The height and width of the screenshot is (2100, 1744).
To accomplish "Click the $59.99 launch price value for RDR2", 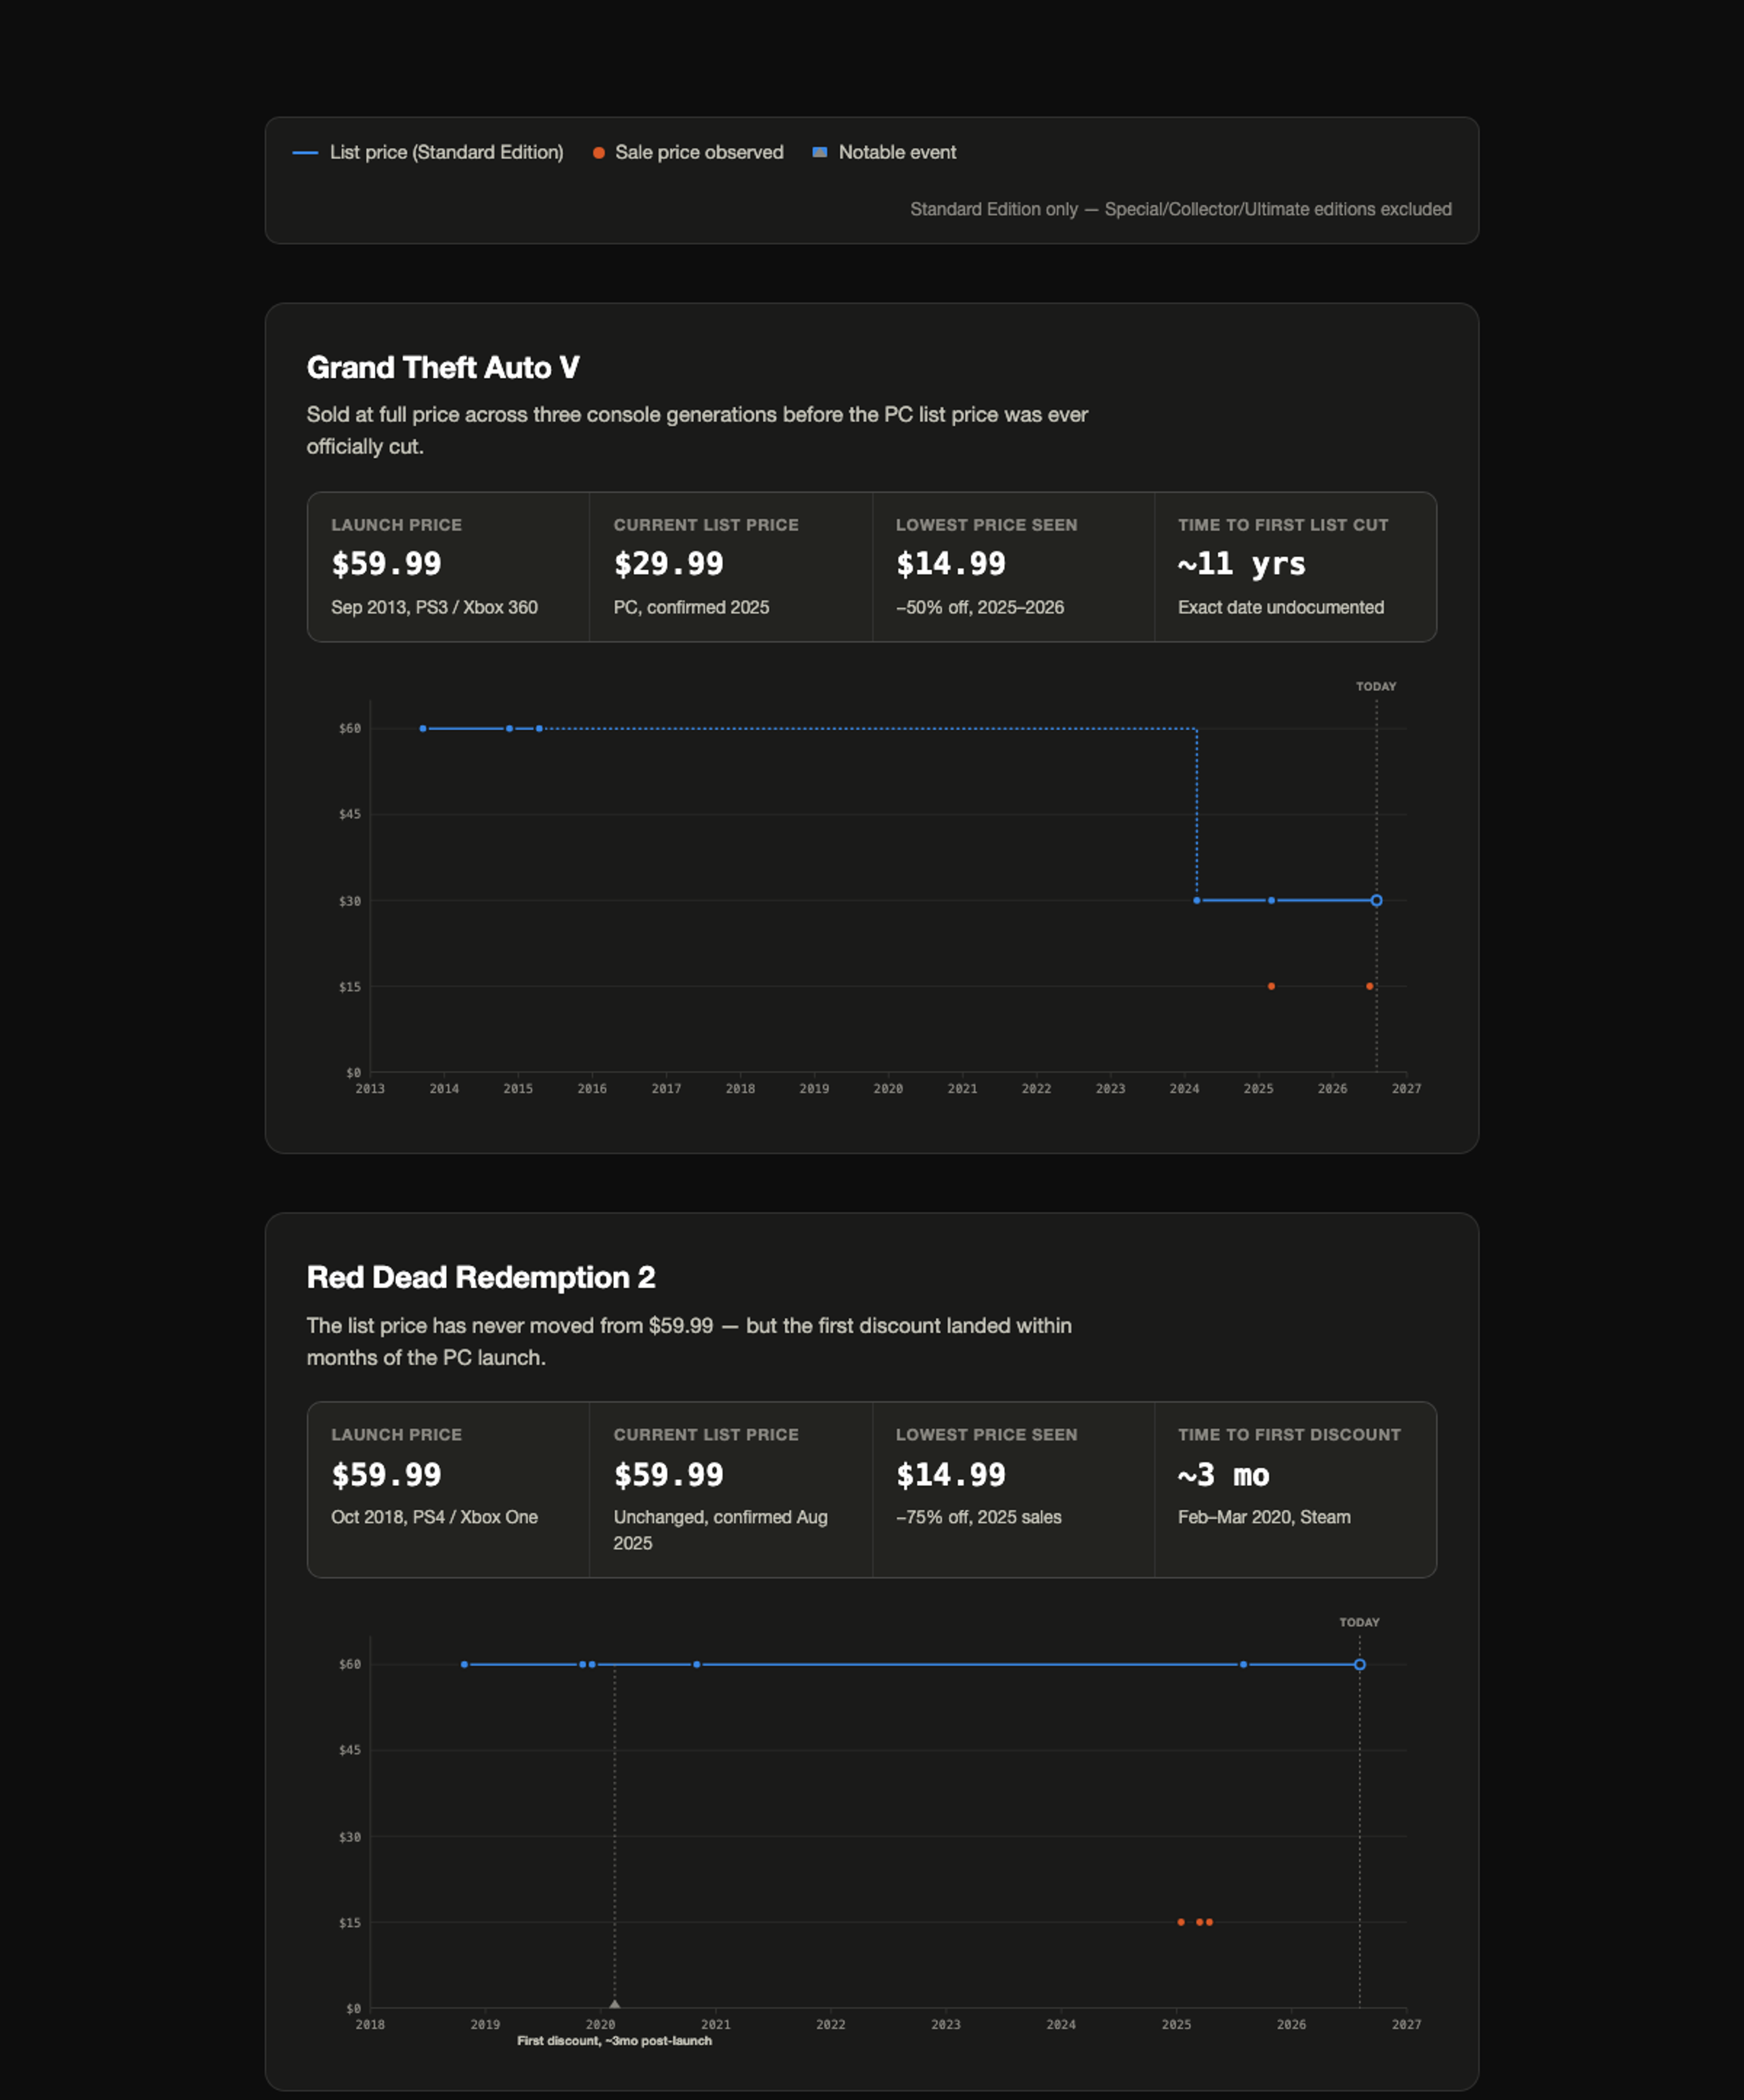I will point(386,1475).
